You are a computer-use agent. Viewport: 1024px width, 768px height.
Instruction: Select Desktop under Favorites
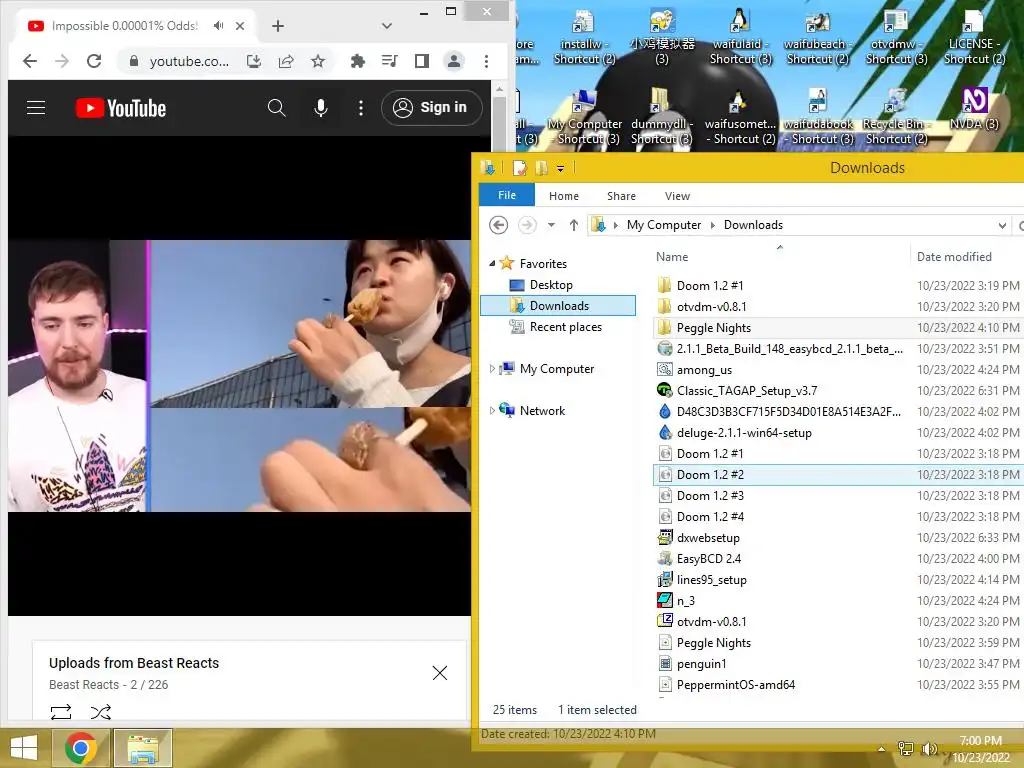(551, 285)
